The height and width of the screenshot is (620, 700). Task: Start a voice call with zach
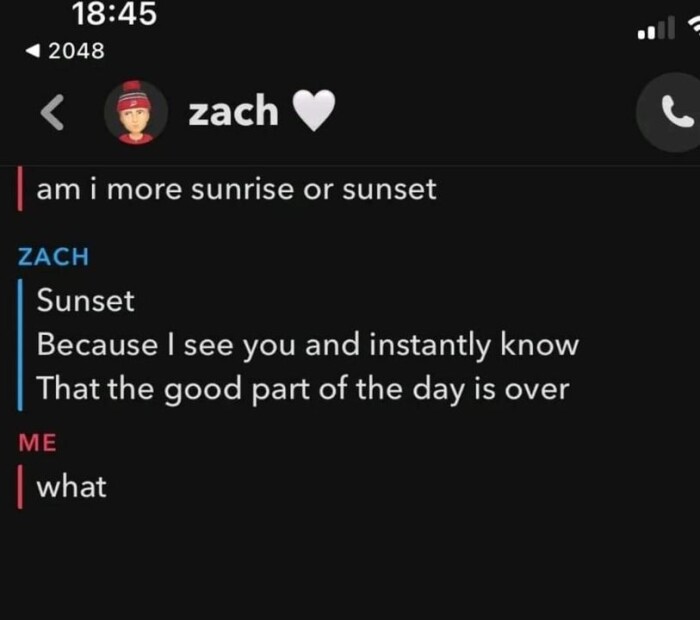672,115
